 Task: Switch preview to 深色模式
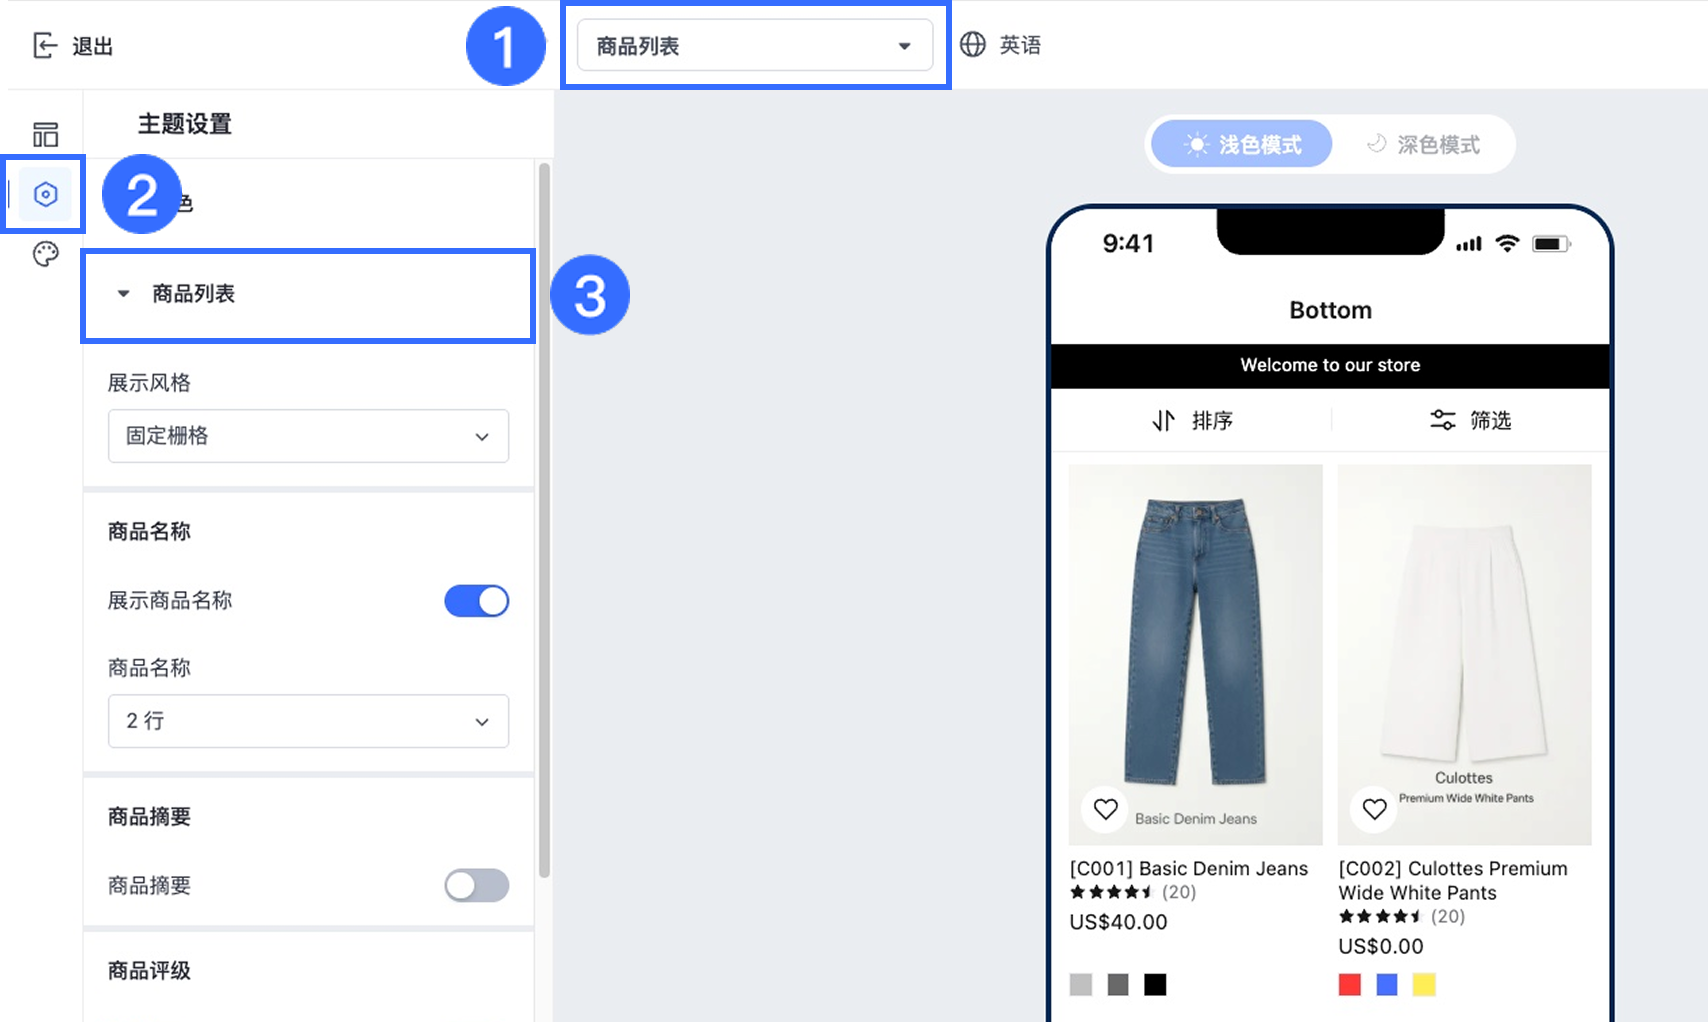(1423, 145)
